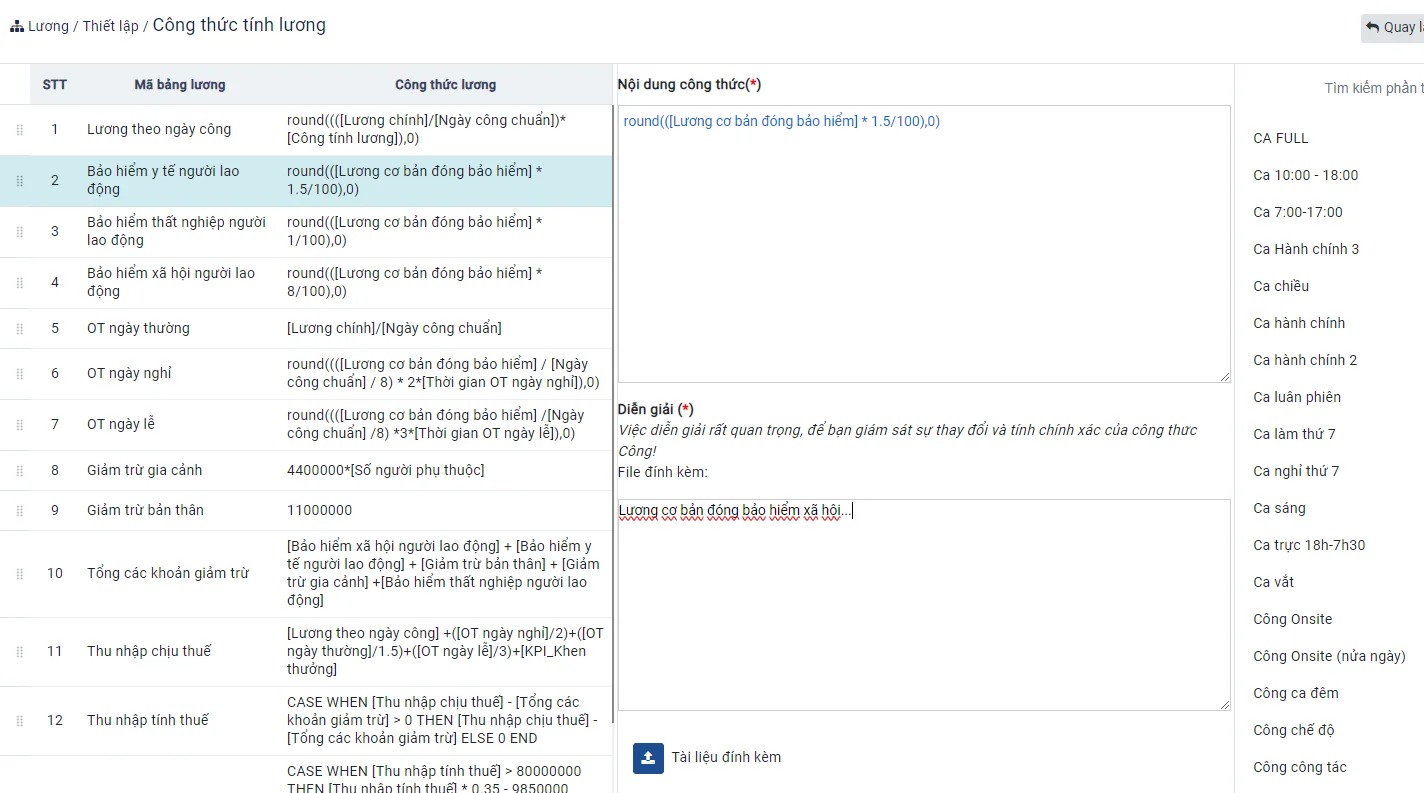
Task: Click drag handle of Lương theo ngày công row
Action: (19, 130)
